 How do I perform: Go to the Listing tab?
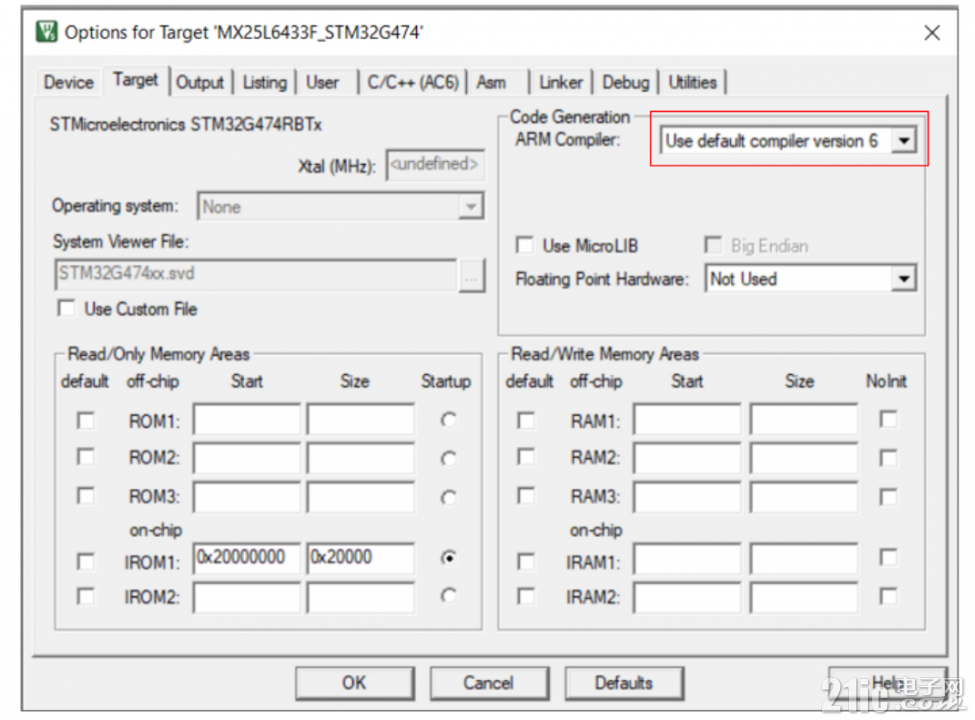[x=264, y=82]
